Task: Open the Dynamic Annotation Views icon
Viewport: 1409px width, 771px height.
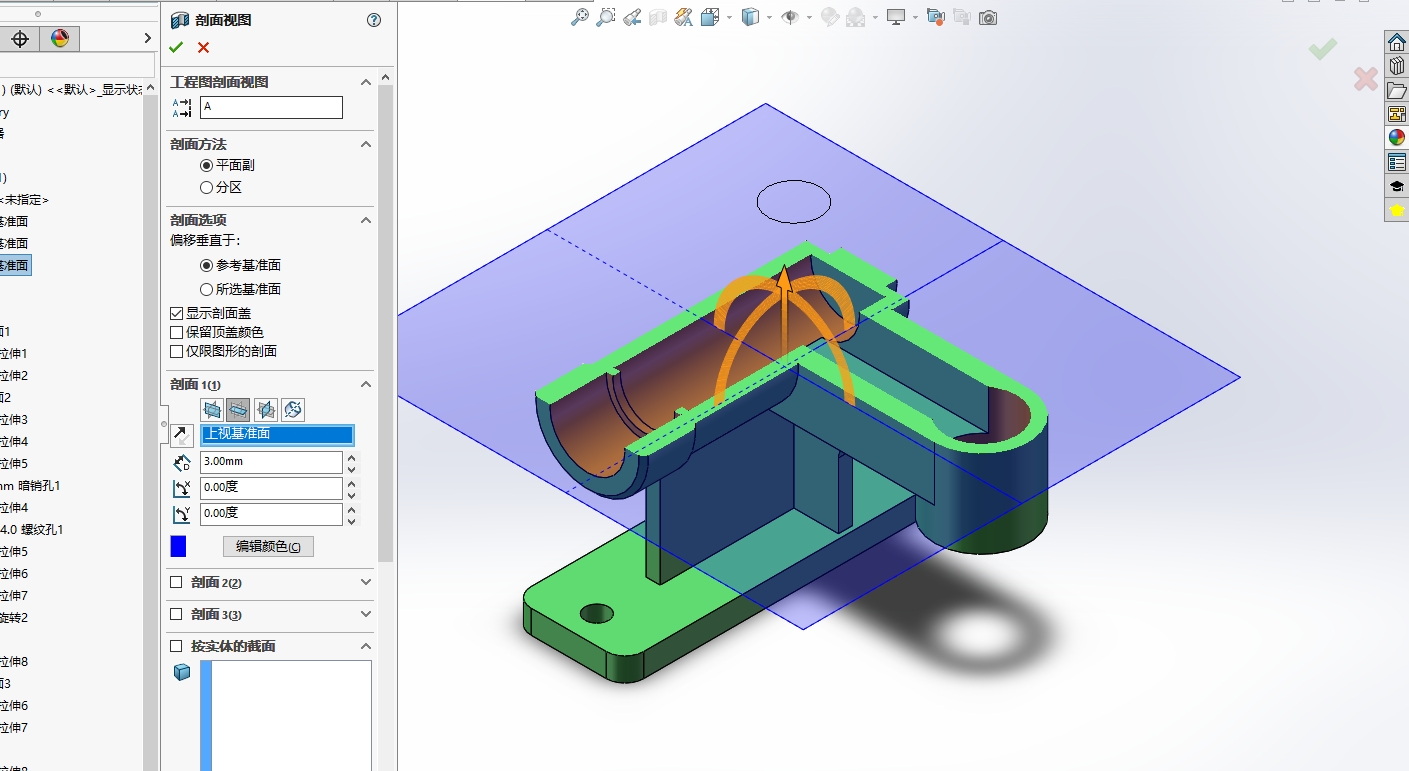Action: tap(684, 17)
